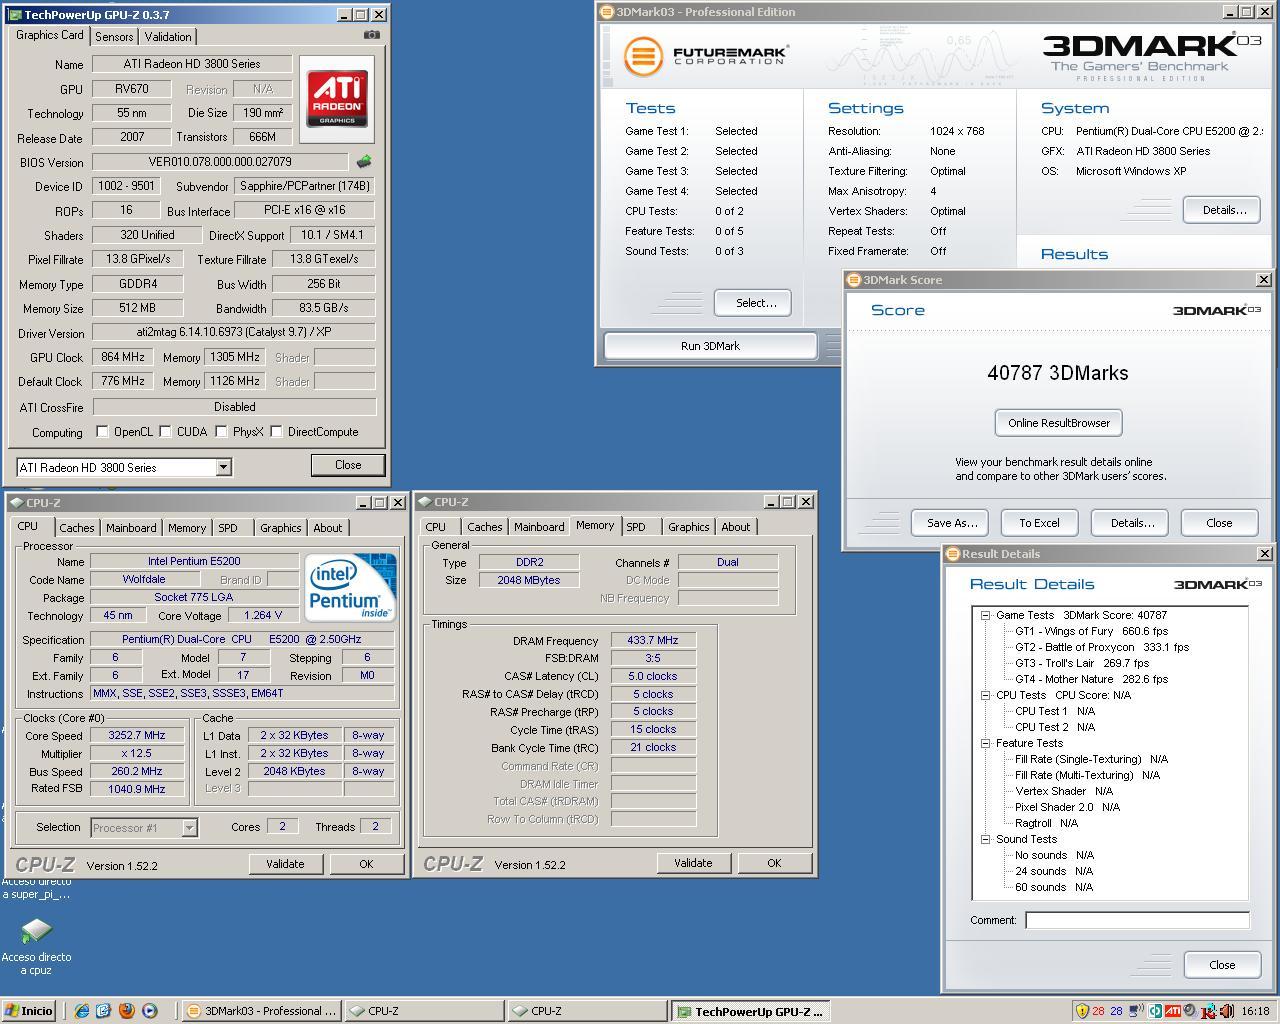Collapse the Sound Tests tree node

tap(985, 839)
